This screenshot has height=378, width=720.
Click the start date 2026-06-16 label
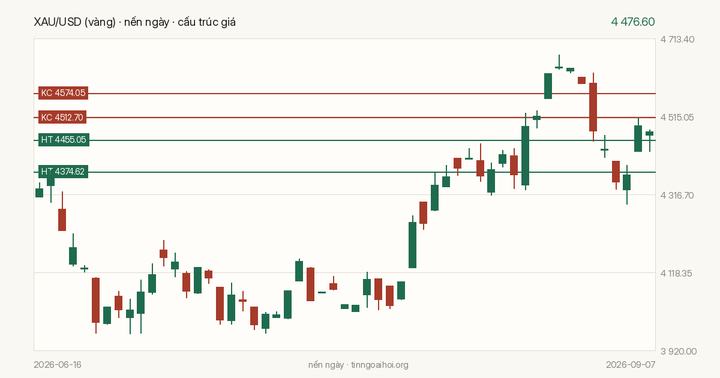(x=57, y=365)
